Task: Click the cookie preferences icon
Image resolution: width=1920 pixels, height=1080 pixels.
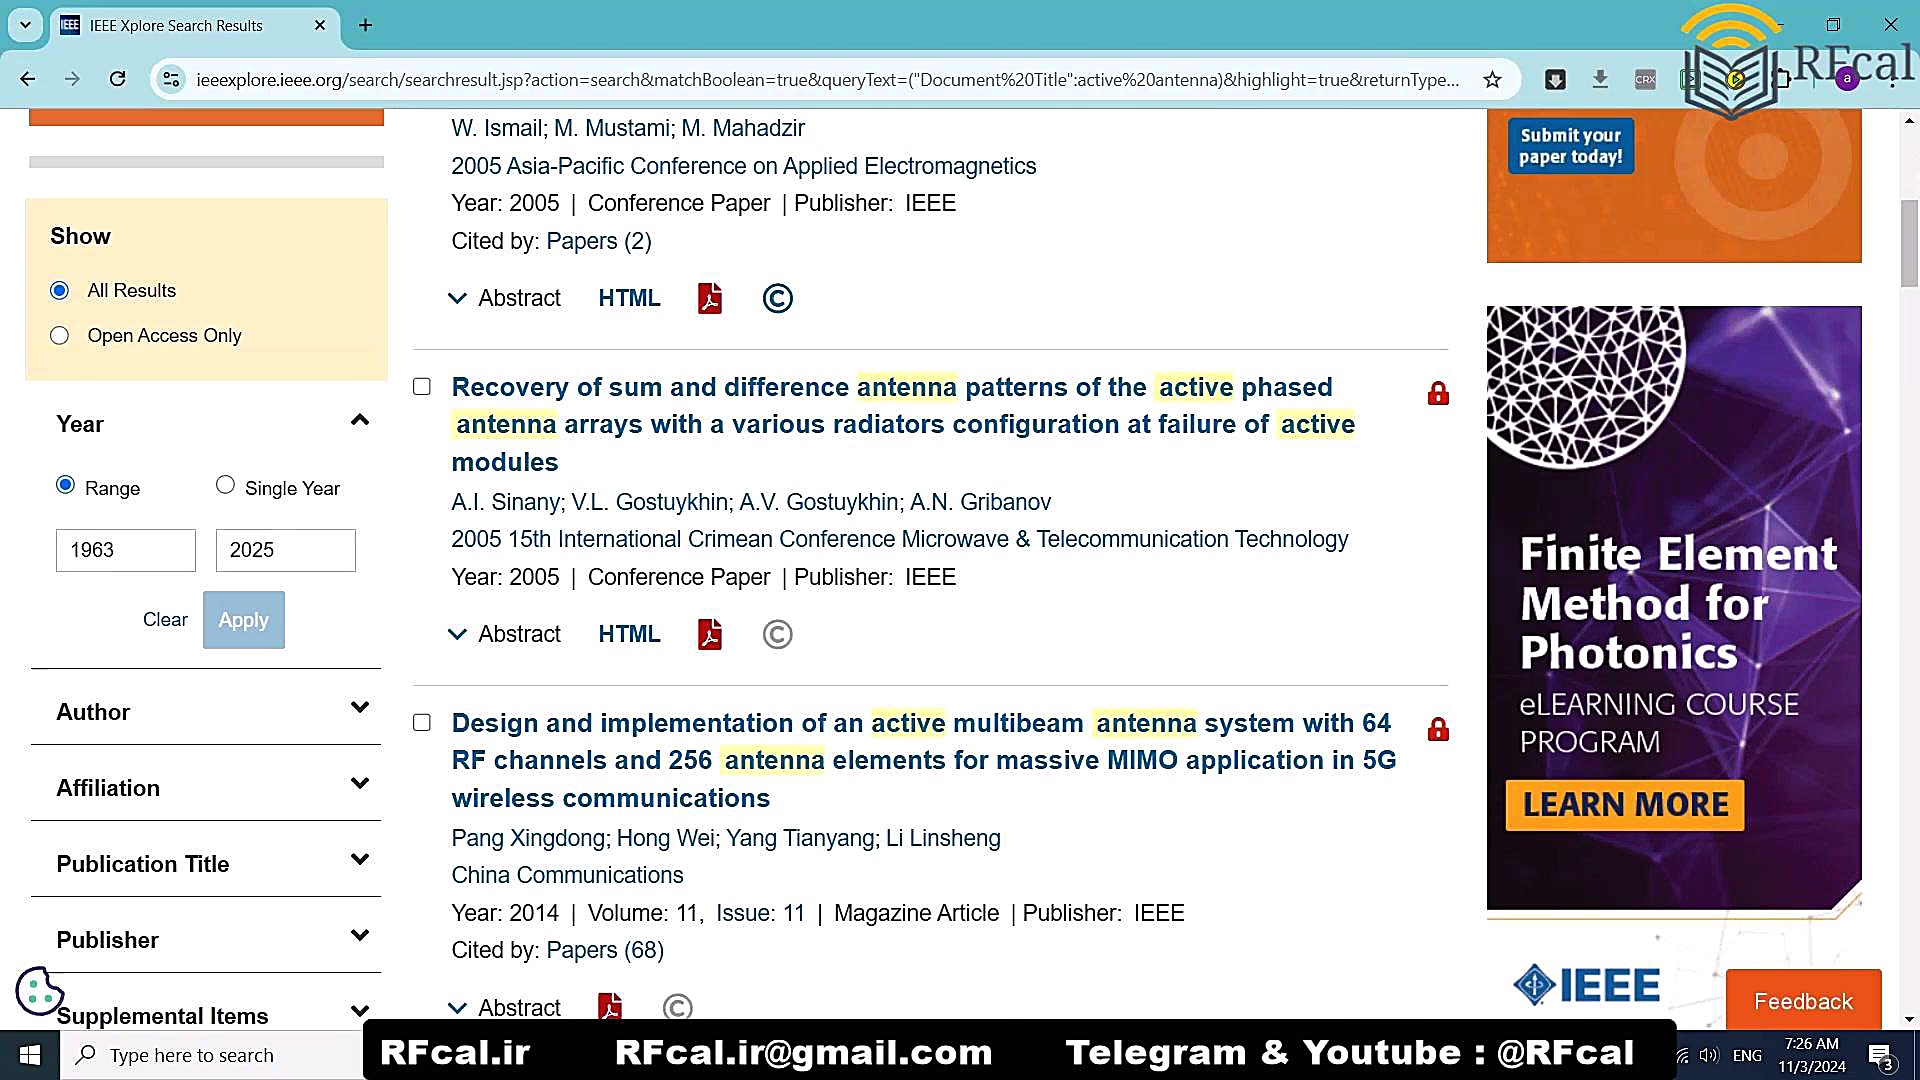Action: coord(39,991)
